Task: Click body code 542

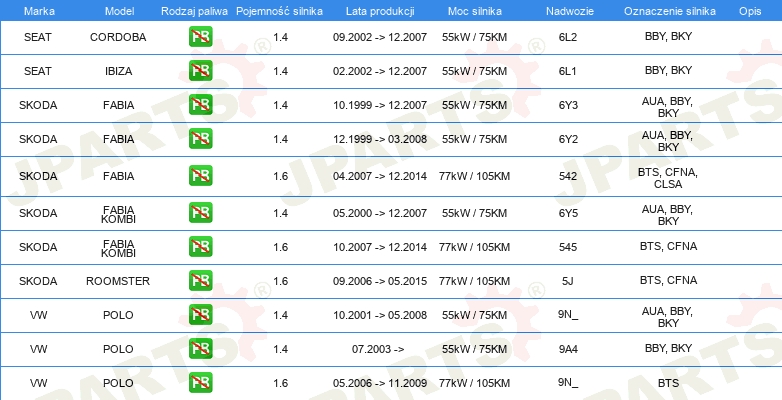Action: pos(568,176)
